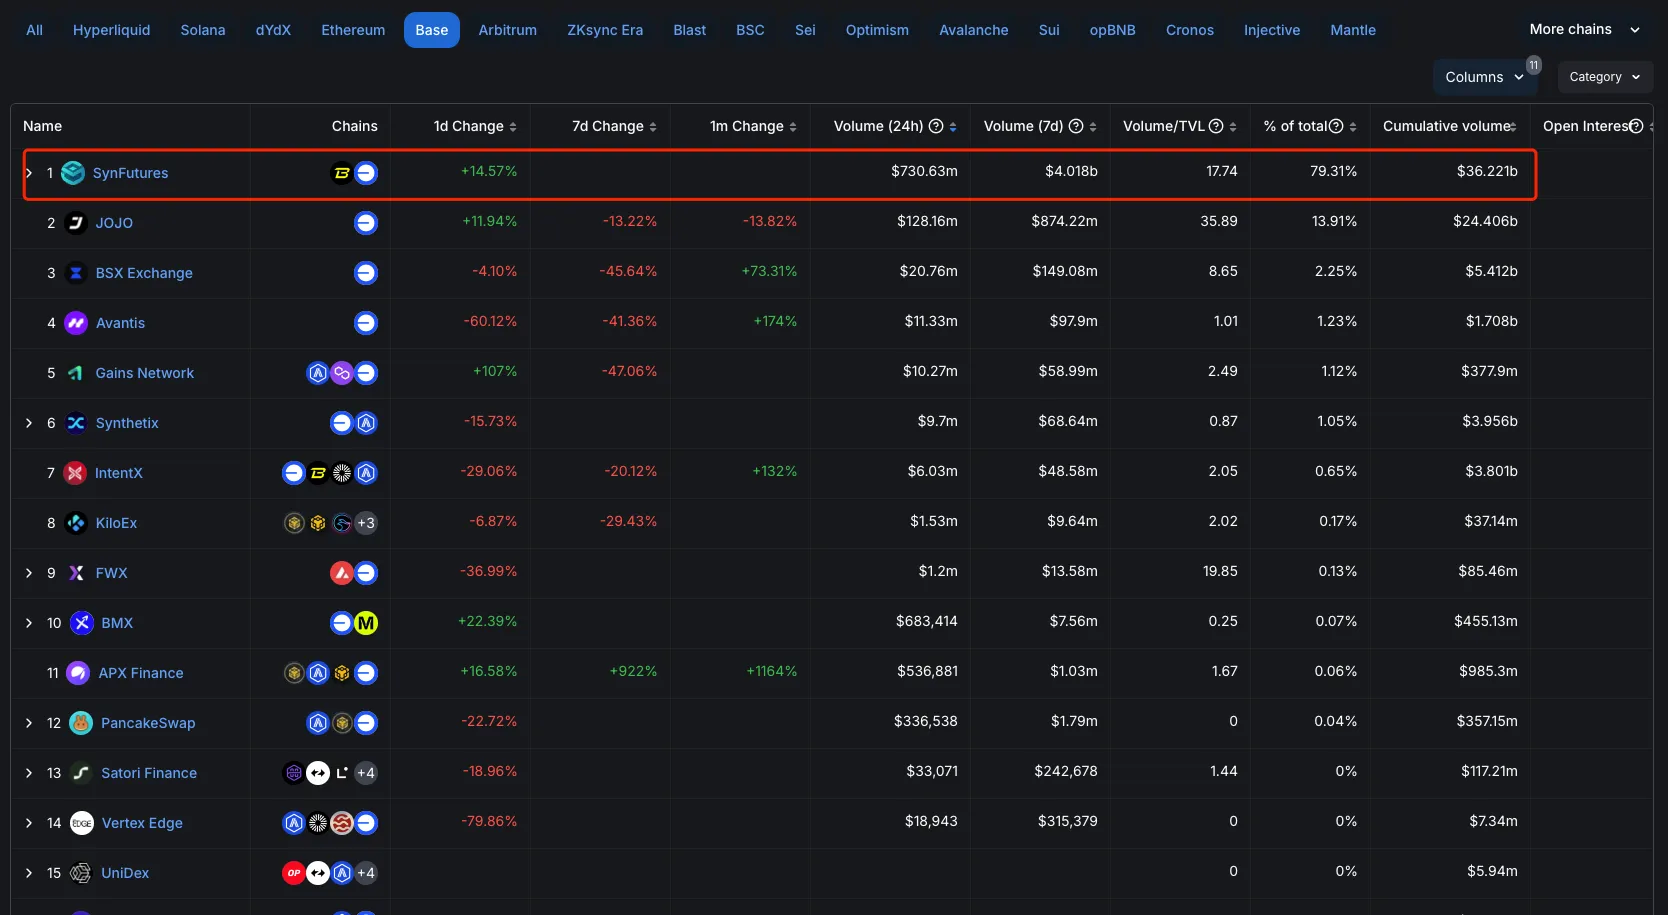1668x915 pixels.
Task: Click the SynFutures protocol logo icon
Action: tap(73, 173)
